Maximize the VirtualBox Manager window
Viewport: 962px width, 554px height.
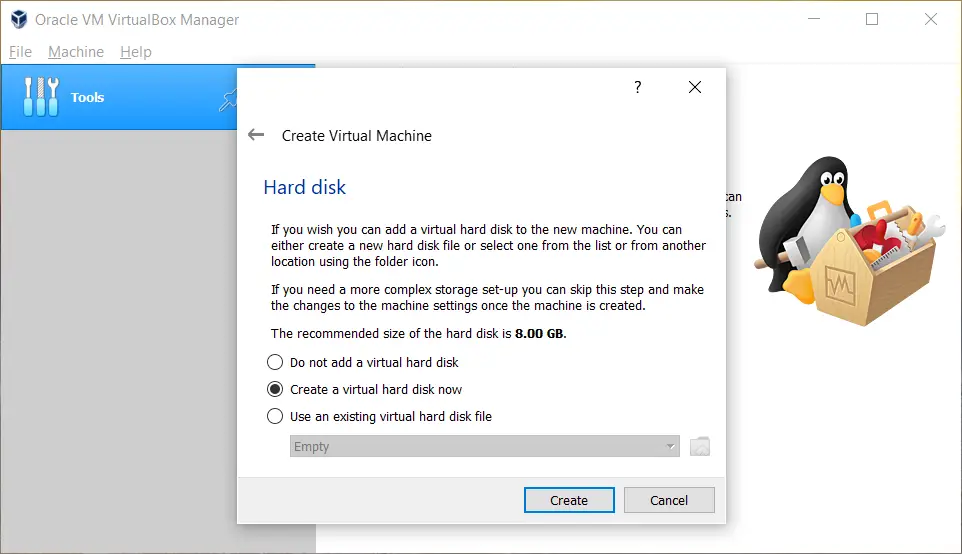point(872,19)
